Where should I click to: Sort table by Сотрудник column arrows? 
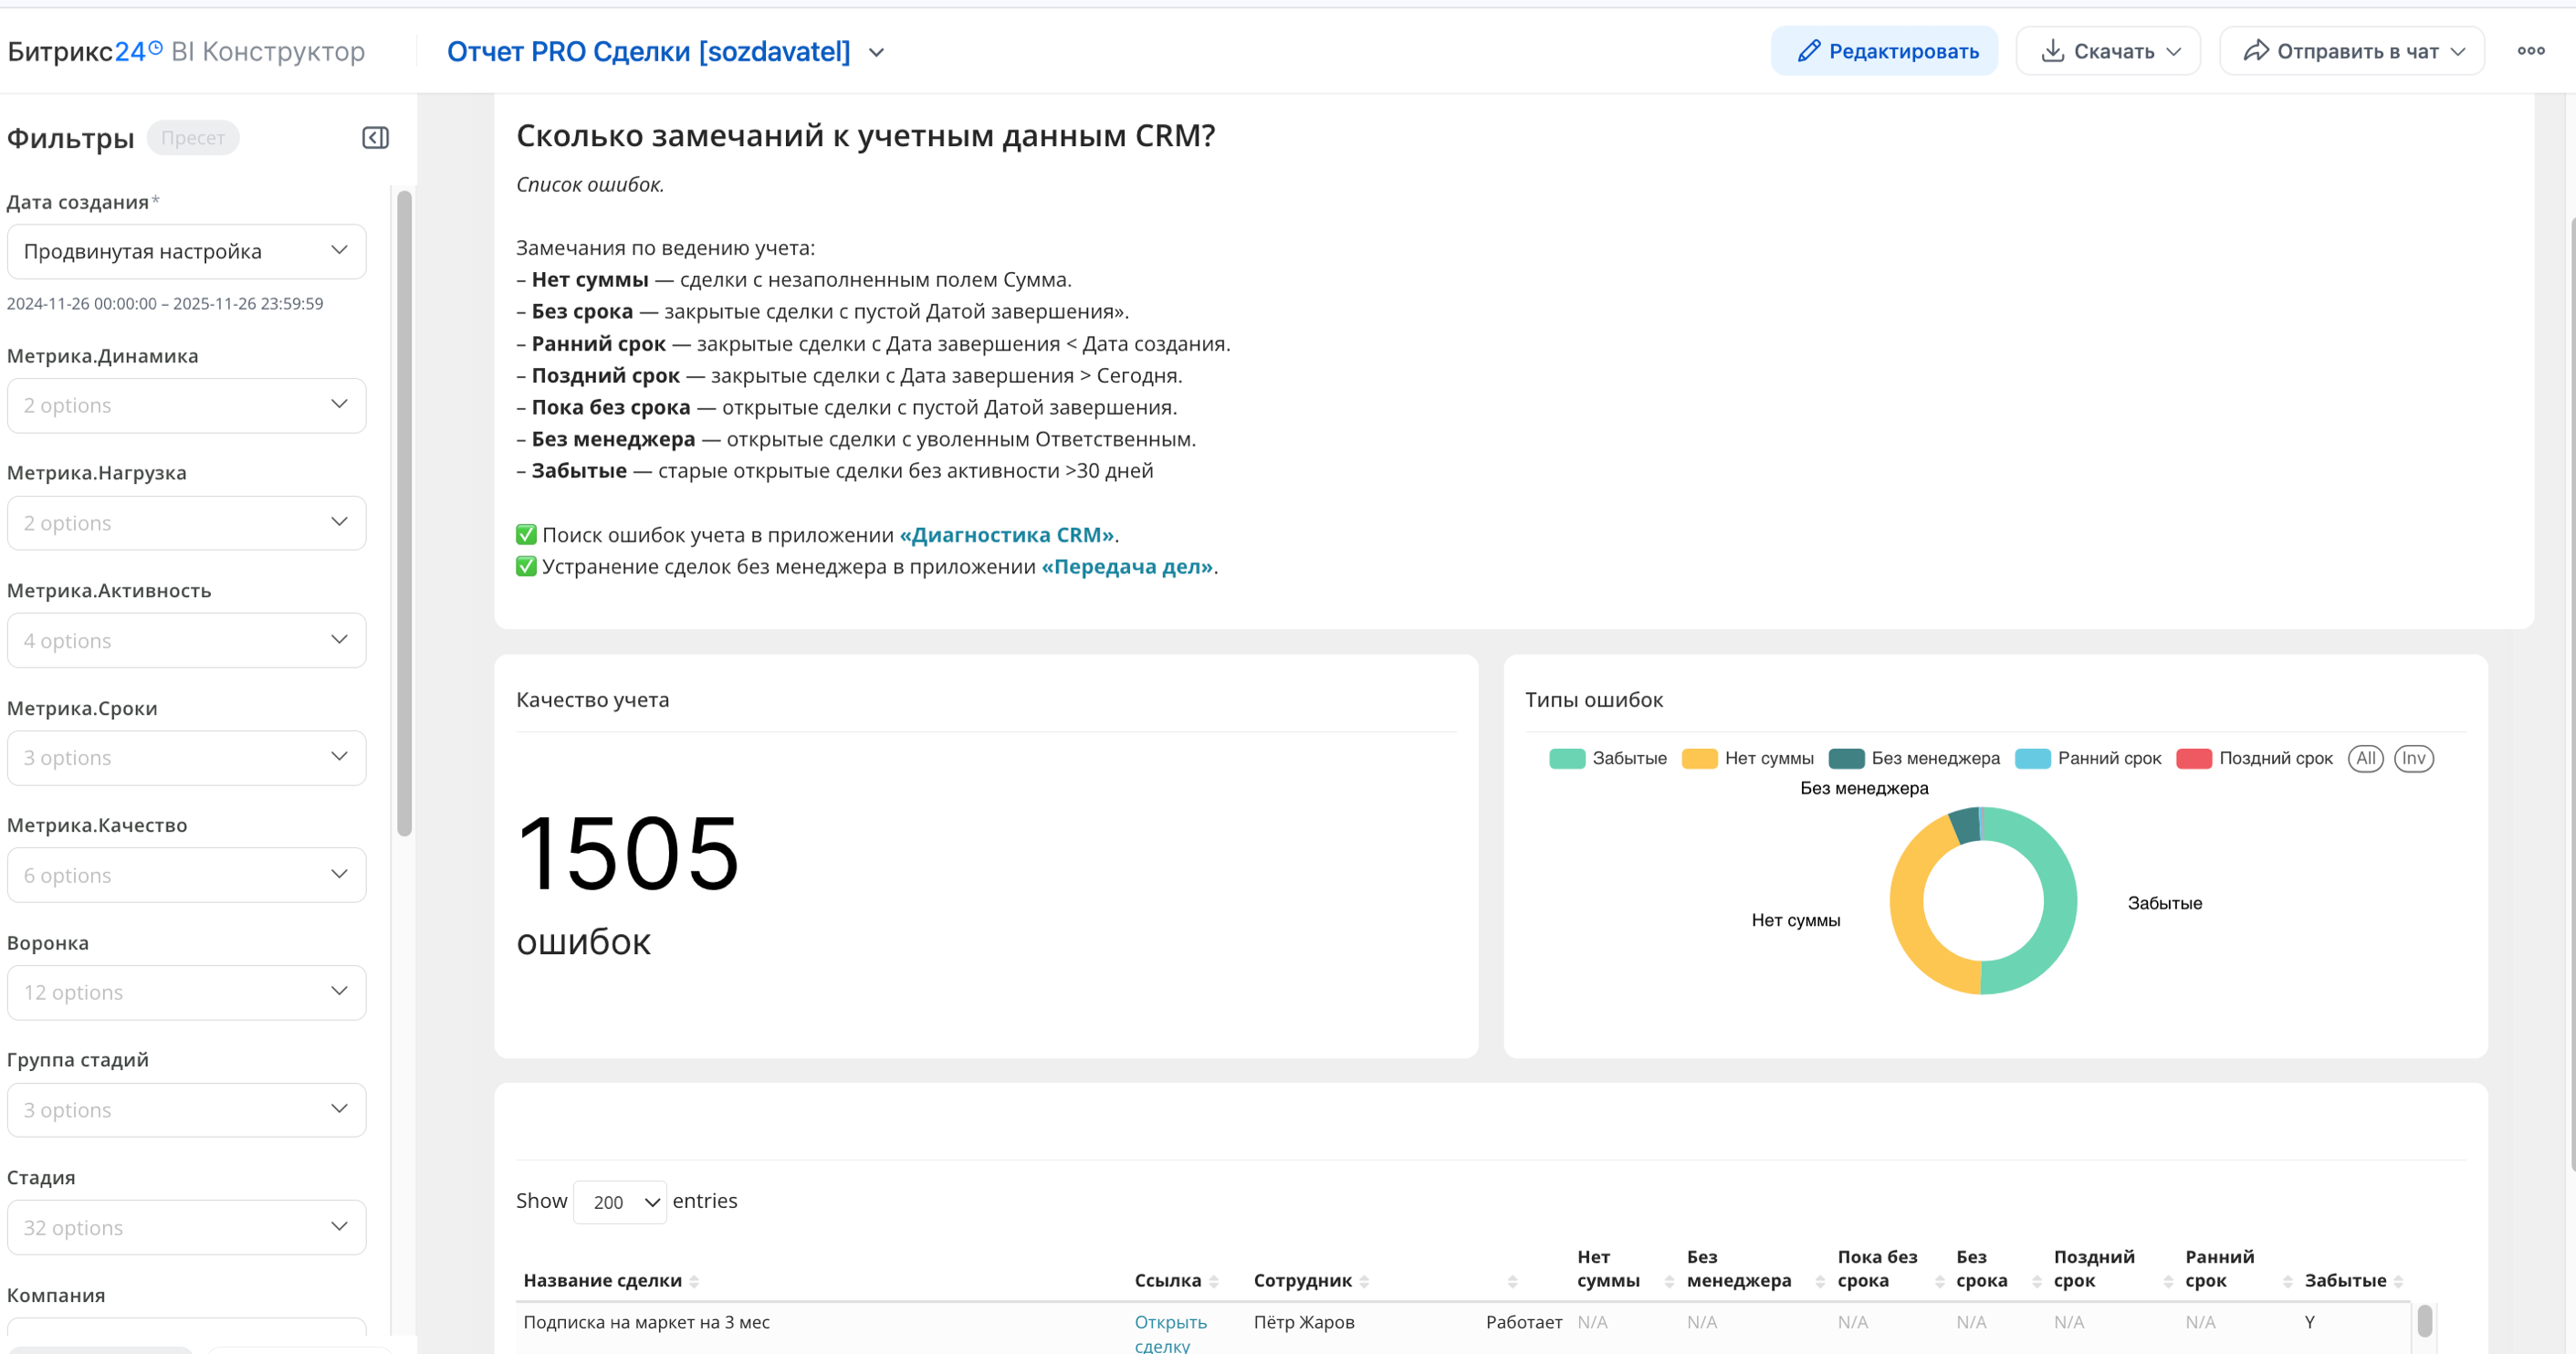pos(1364,1281)
